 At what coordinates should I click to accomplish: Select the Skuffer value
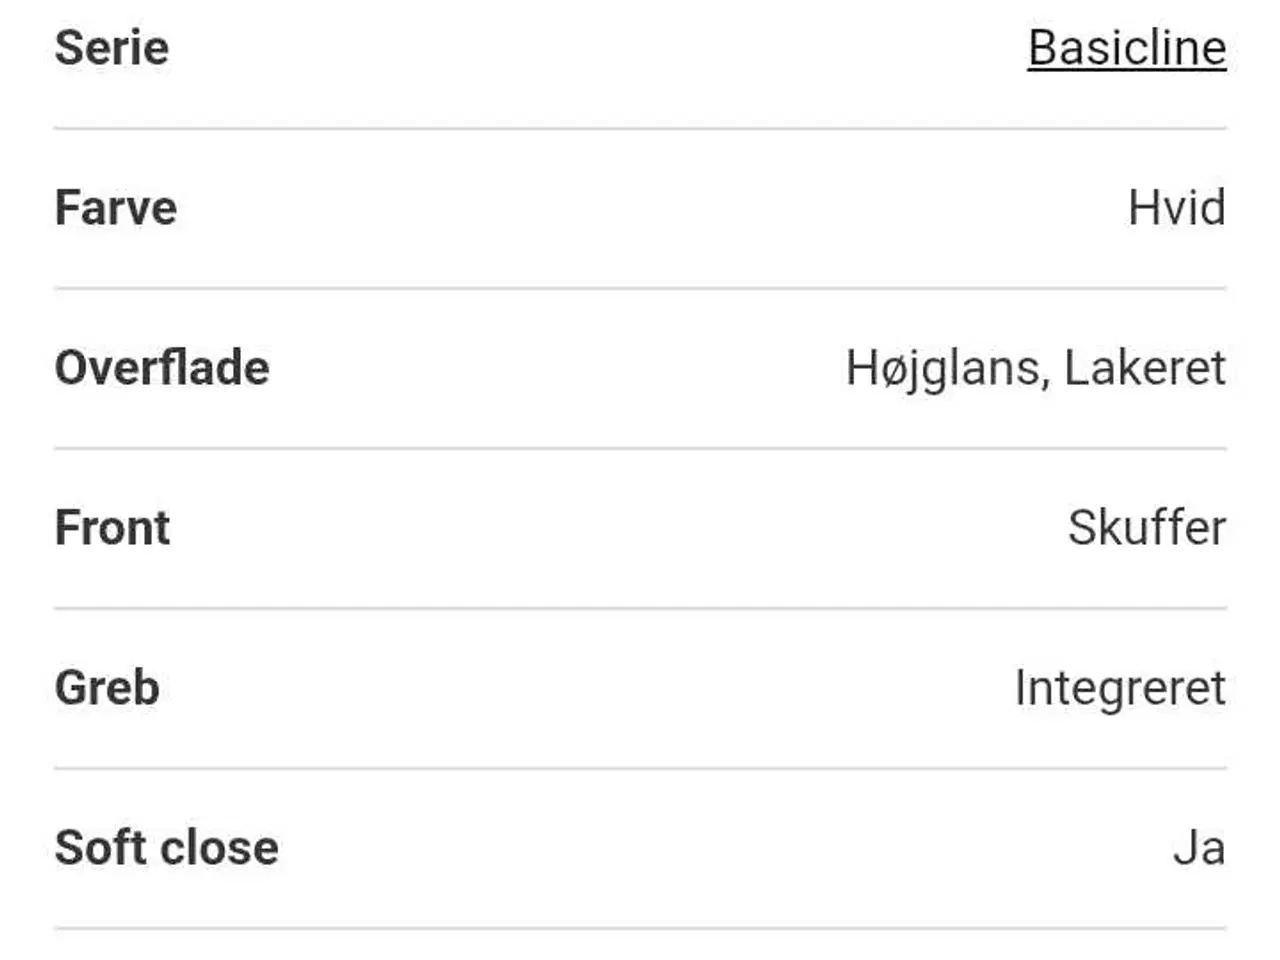click(x=1146, y=528)
